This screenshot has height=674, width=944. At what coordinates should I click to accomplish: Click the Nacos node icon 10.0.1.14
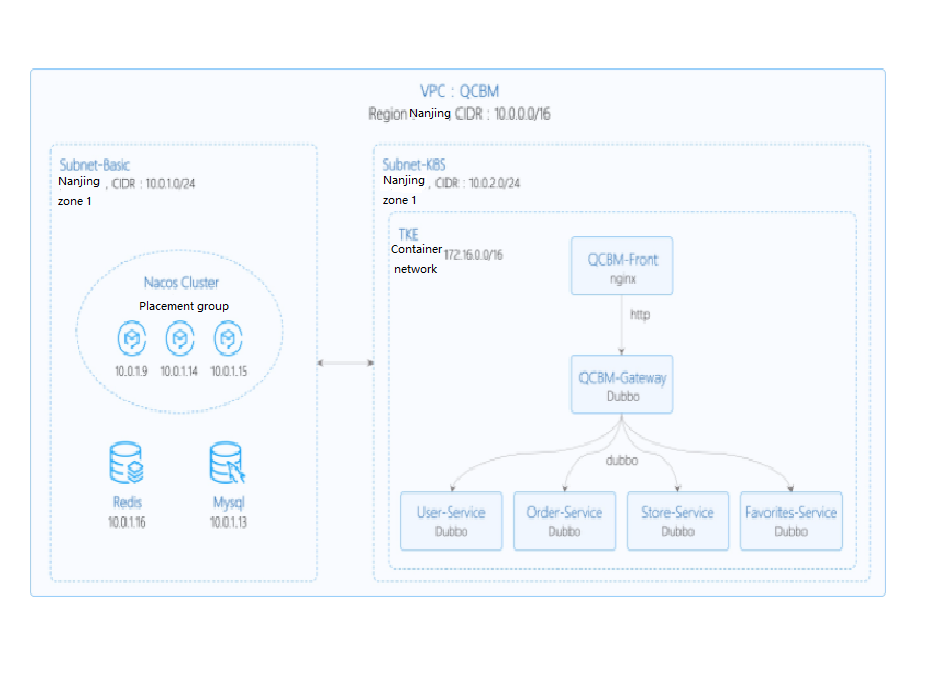coord(180,338)
